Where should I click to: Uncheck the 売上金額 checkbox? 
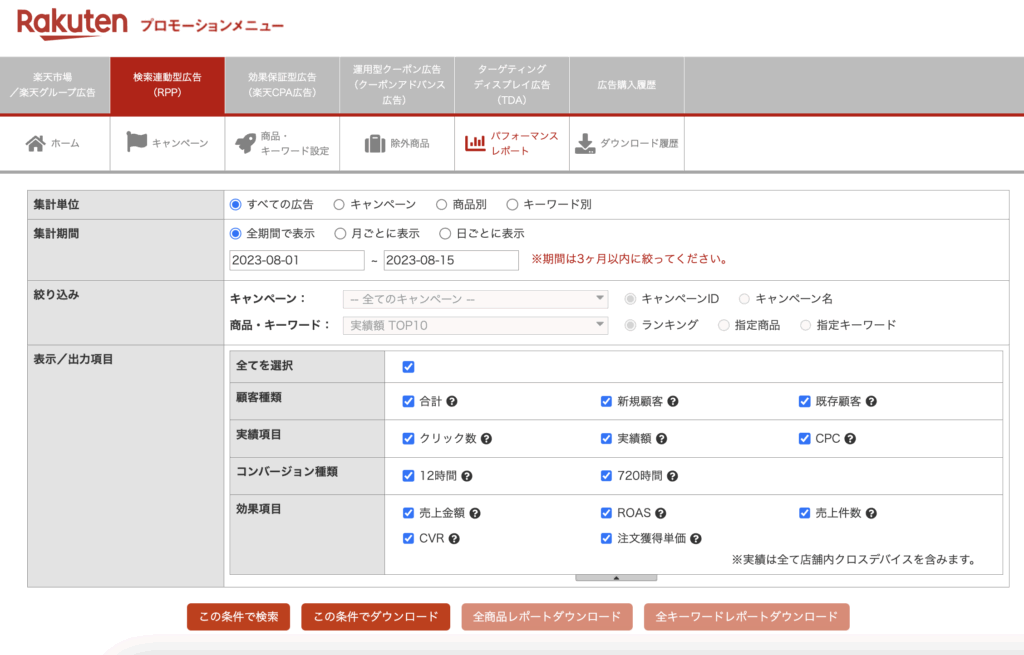[409, 513]
